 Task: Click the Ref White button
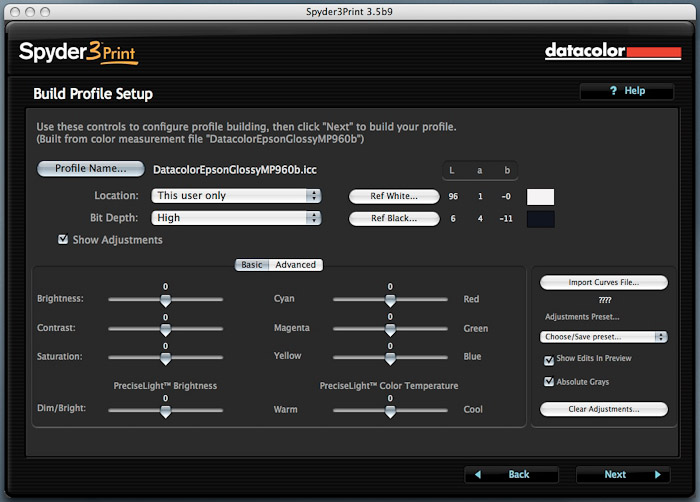(x=394, y=196)
